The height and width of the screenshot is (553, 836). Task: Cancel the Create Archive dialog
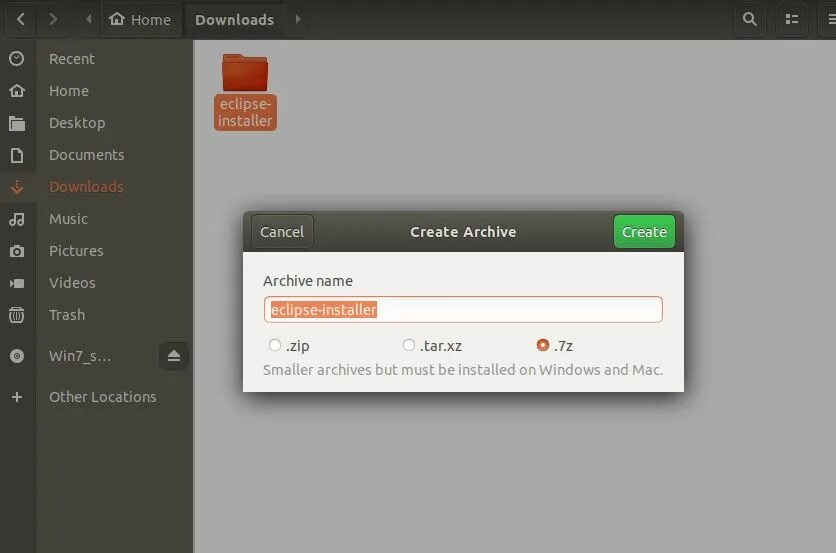(282, 232)
